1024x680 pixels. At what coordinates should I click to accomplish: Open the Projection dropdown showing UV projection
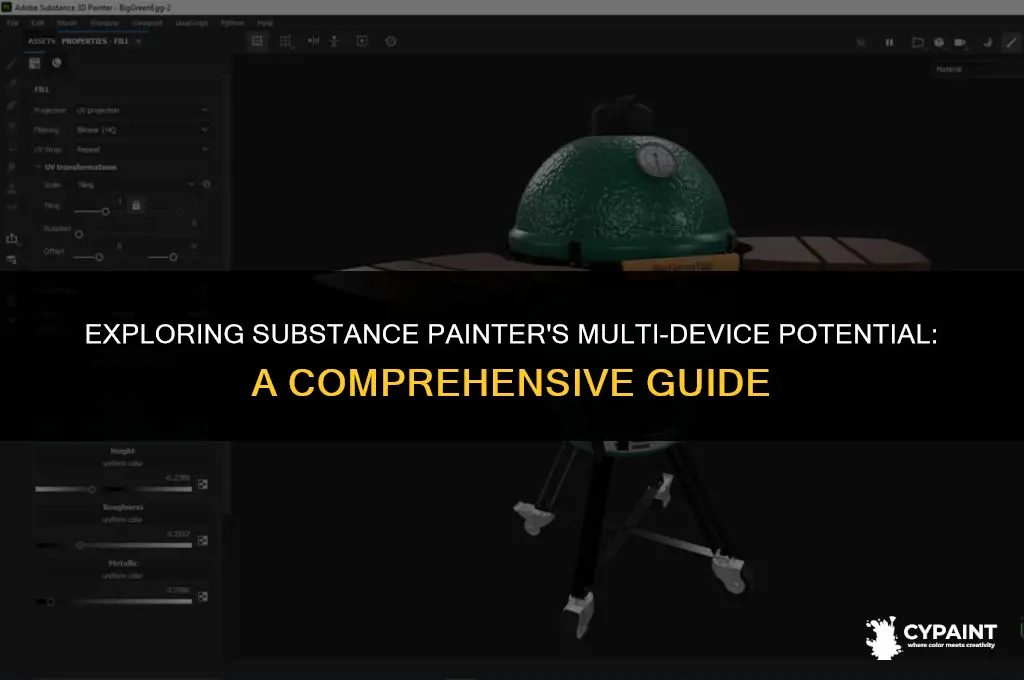(x=142, y=110)
